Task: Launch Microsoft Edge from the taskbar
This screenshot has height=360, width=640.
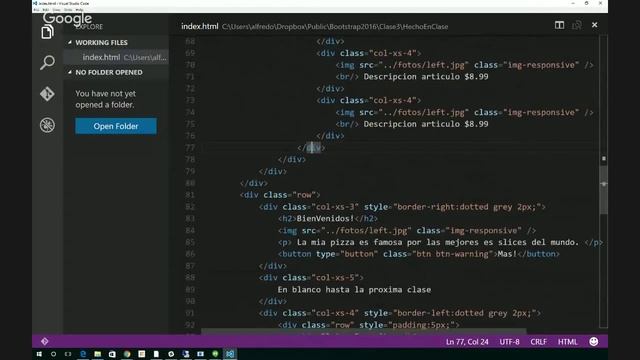Action: (x=83, y=354)
